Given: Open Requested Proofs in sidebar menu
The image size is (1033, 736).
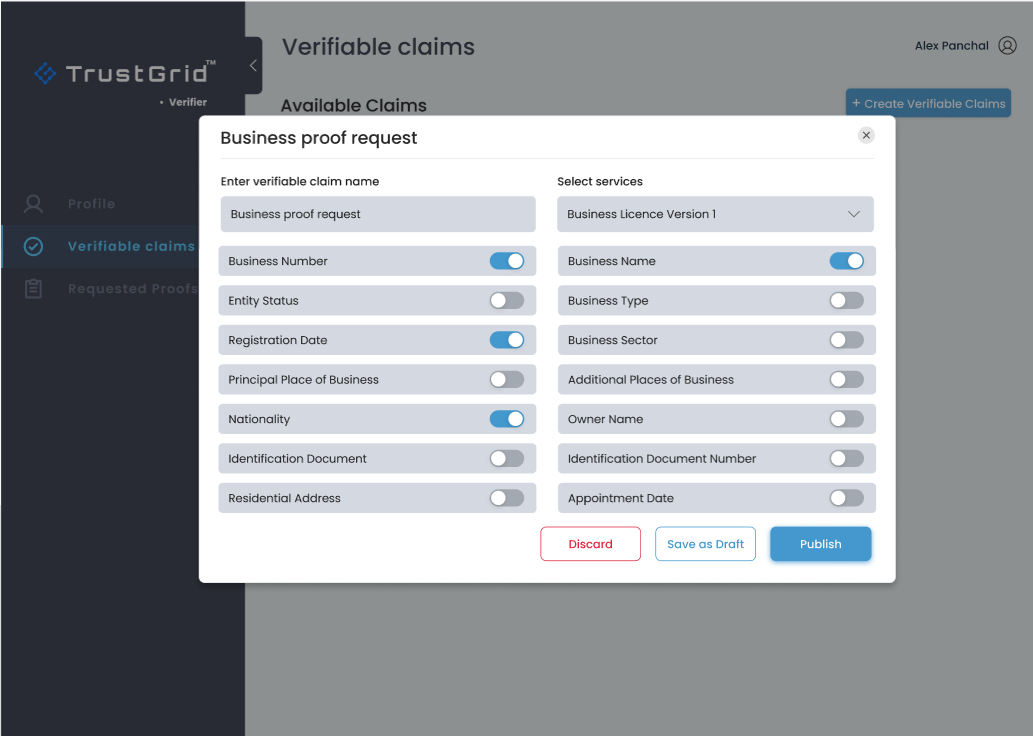Looking at the screenshot, I should coord(132,289).
